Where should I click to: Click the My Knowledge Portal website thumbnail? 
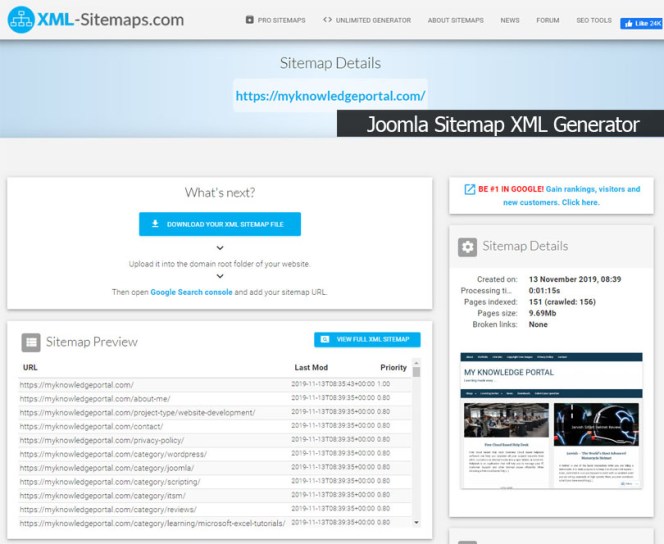(x=551, y=420)
